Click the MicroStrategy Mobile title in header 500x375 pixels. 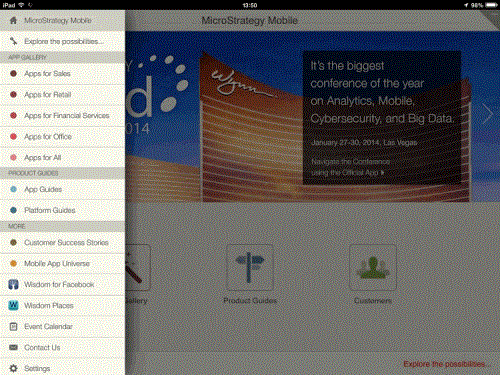[250, 20]
